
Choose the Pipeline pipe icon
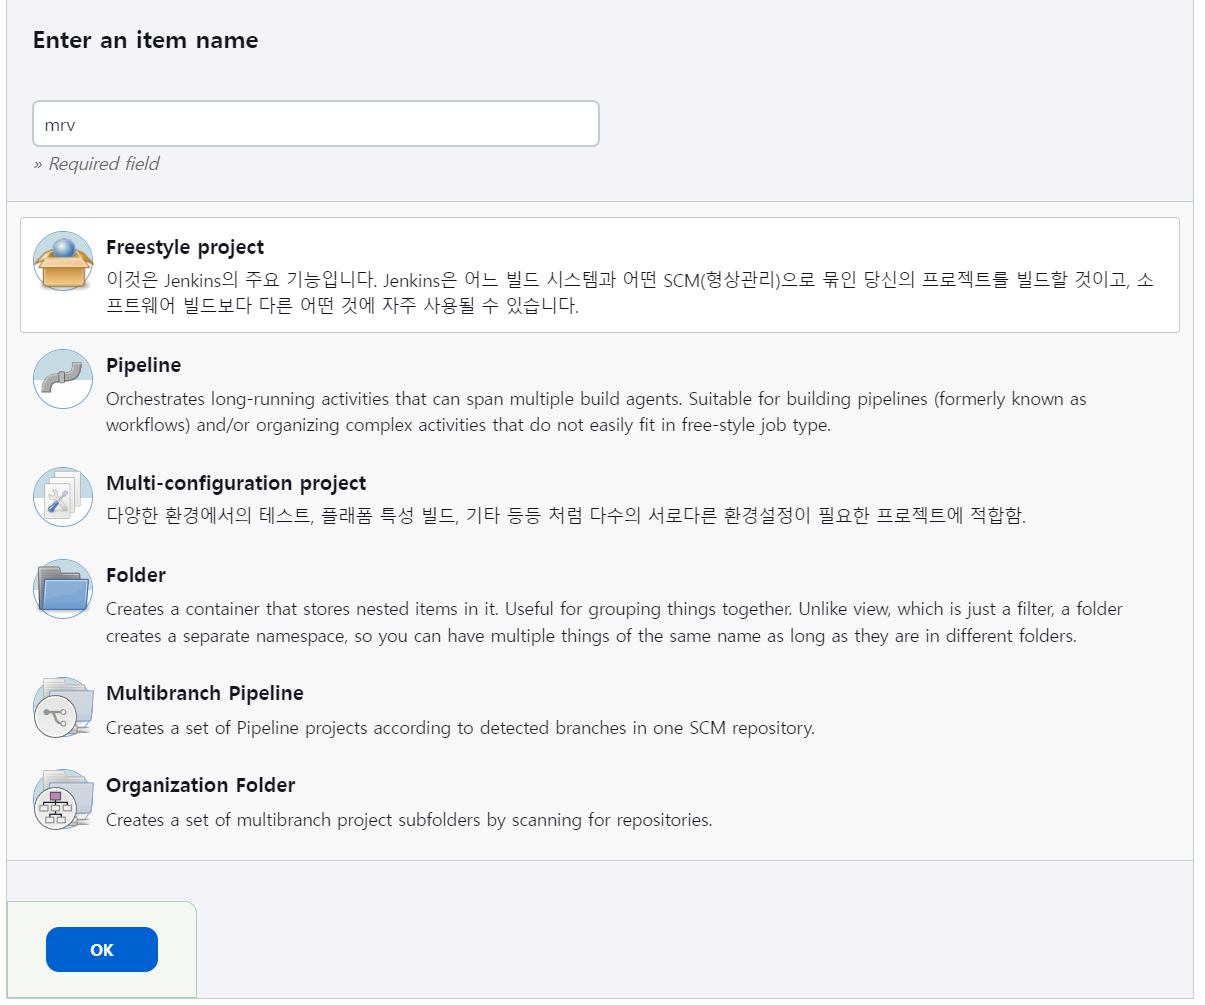click(63, 379)
